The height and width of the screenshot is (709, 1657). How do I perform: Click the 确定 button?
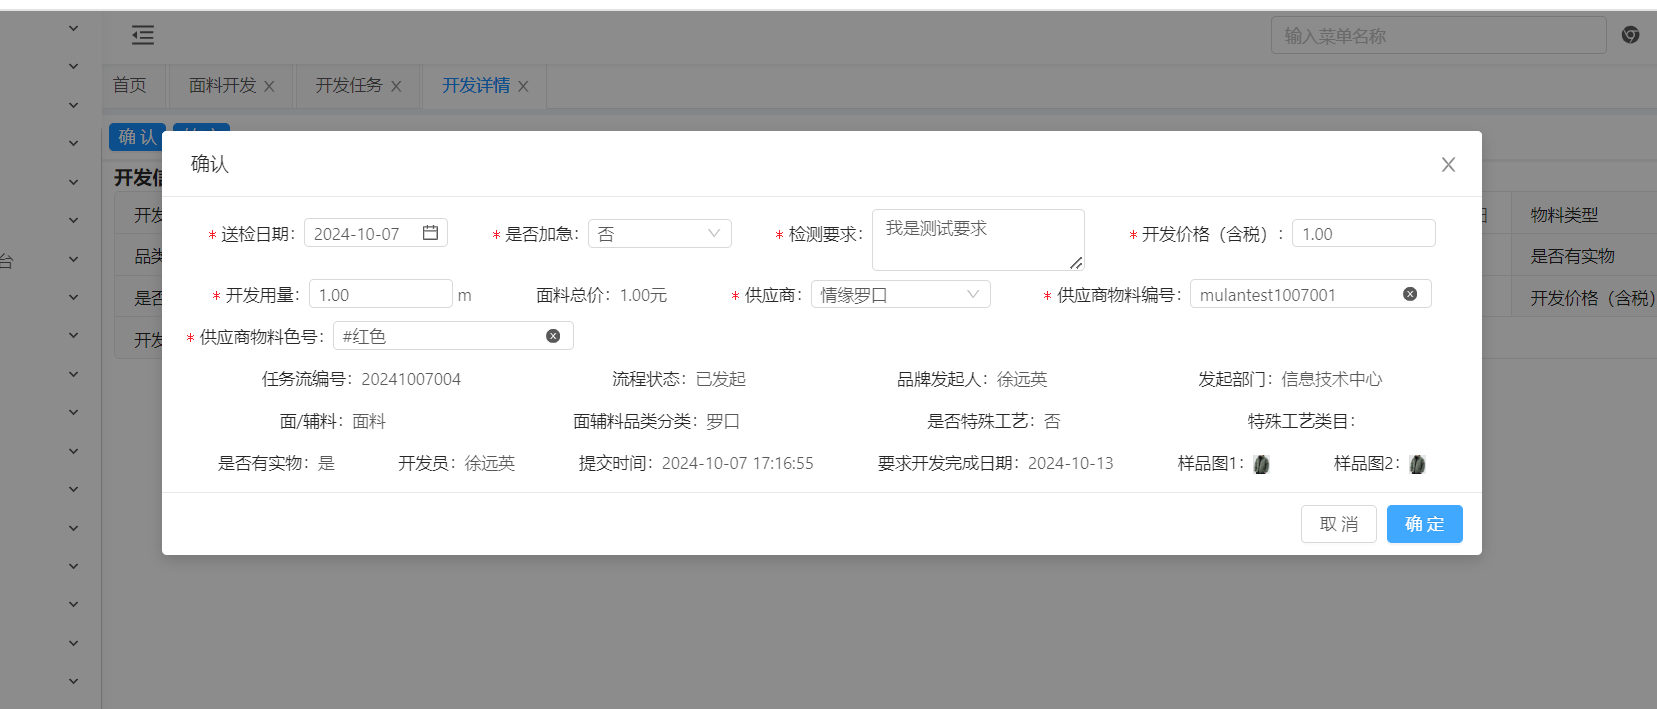(1424, 524)
